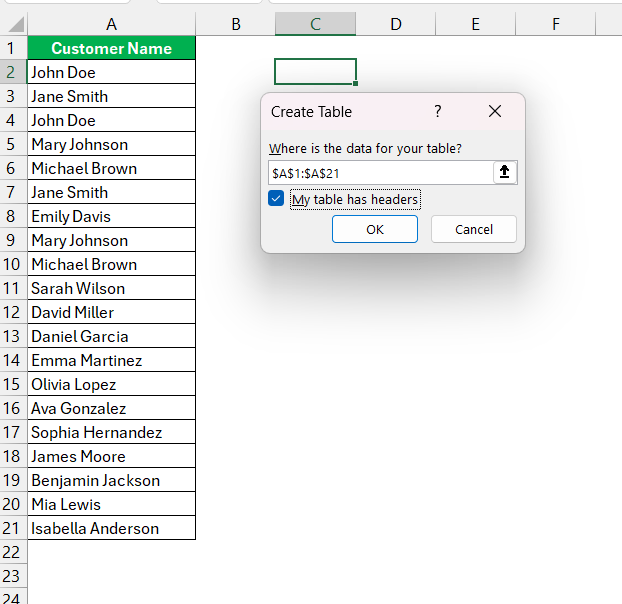
Task: Click the table data range input field
Action: pyautogui.click(x=380, y=173)
